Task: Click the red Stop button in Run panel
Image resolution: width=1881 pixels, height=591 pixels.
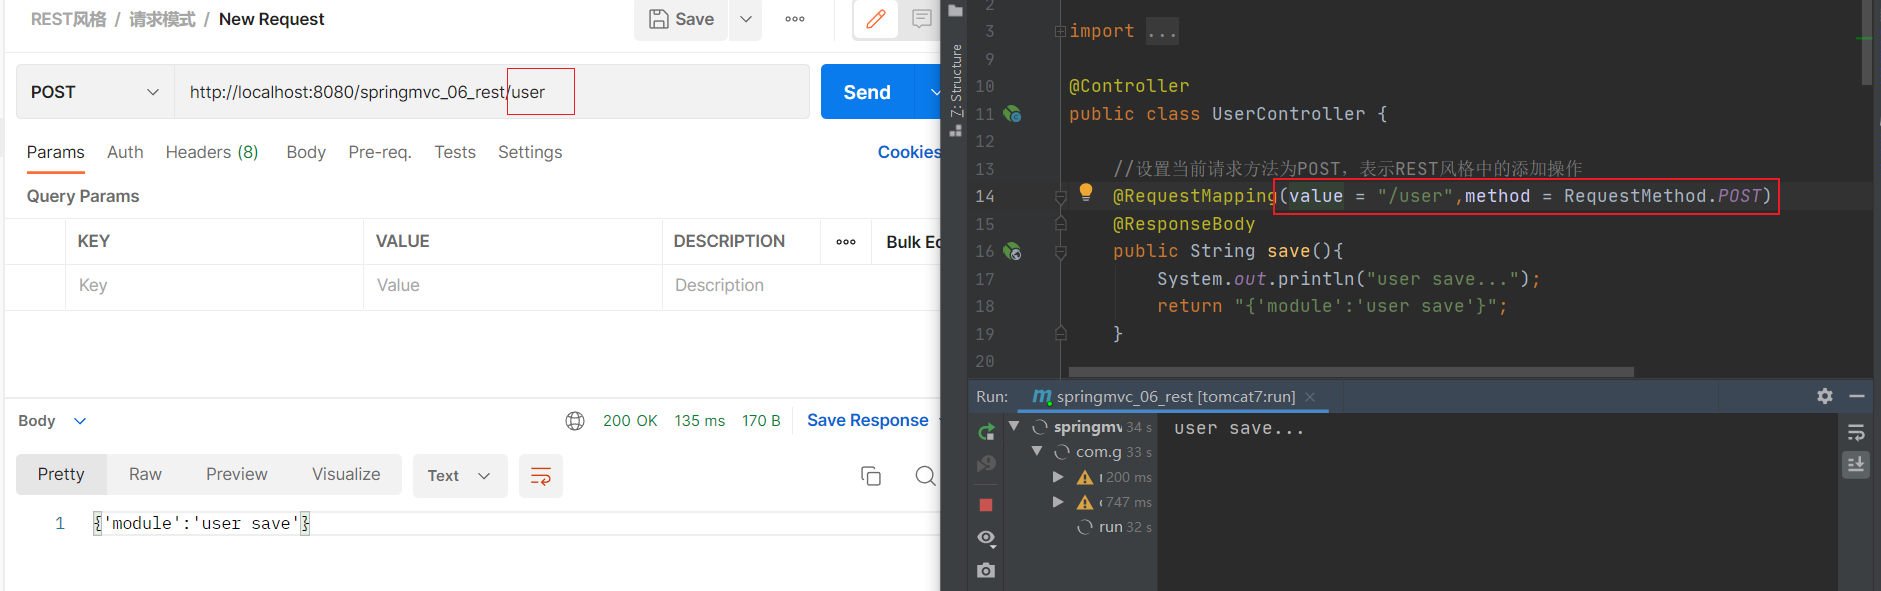Action: coord(986,505)
